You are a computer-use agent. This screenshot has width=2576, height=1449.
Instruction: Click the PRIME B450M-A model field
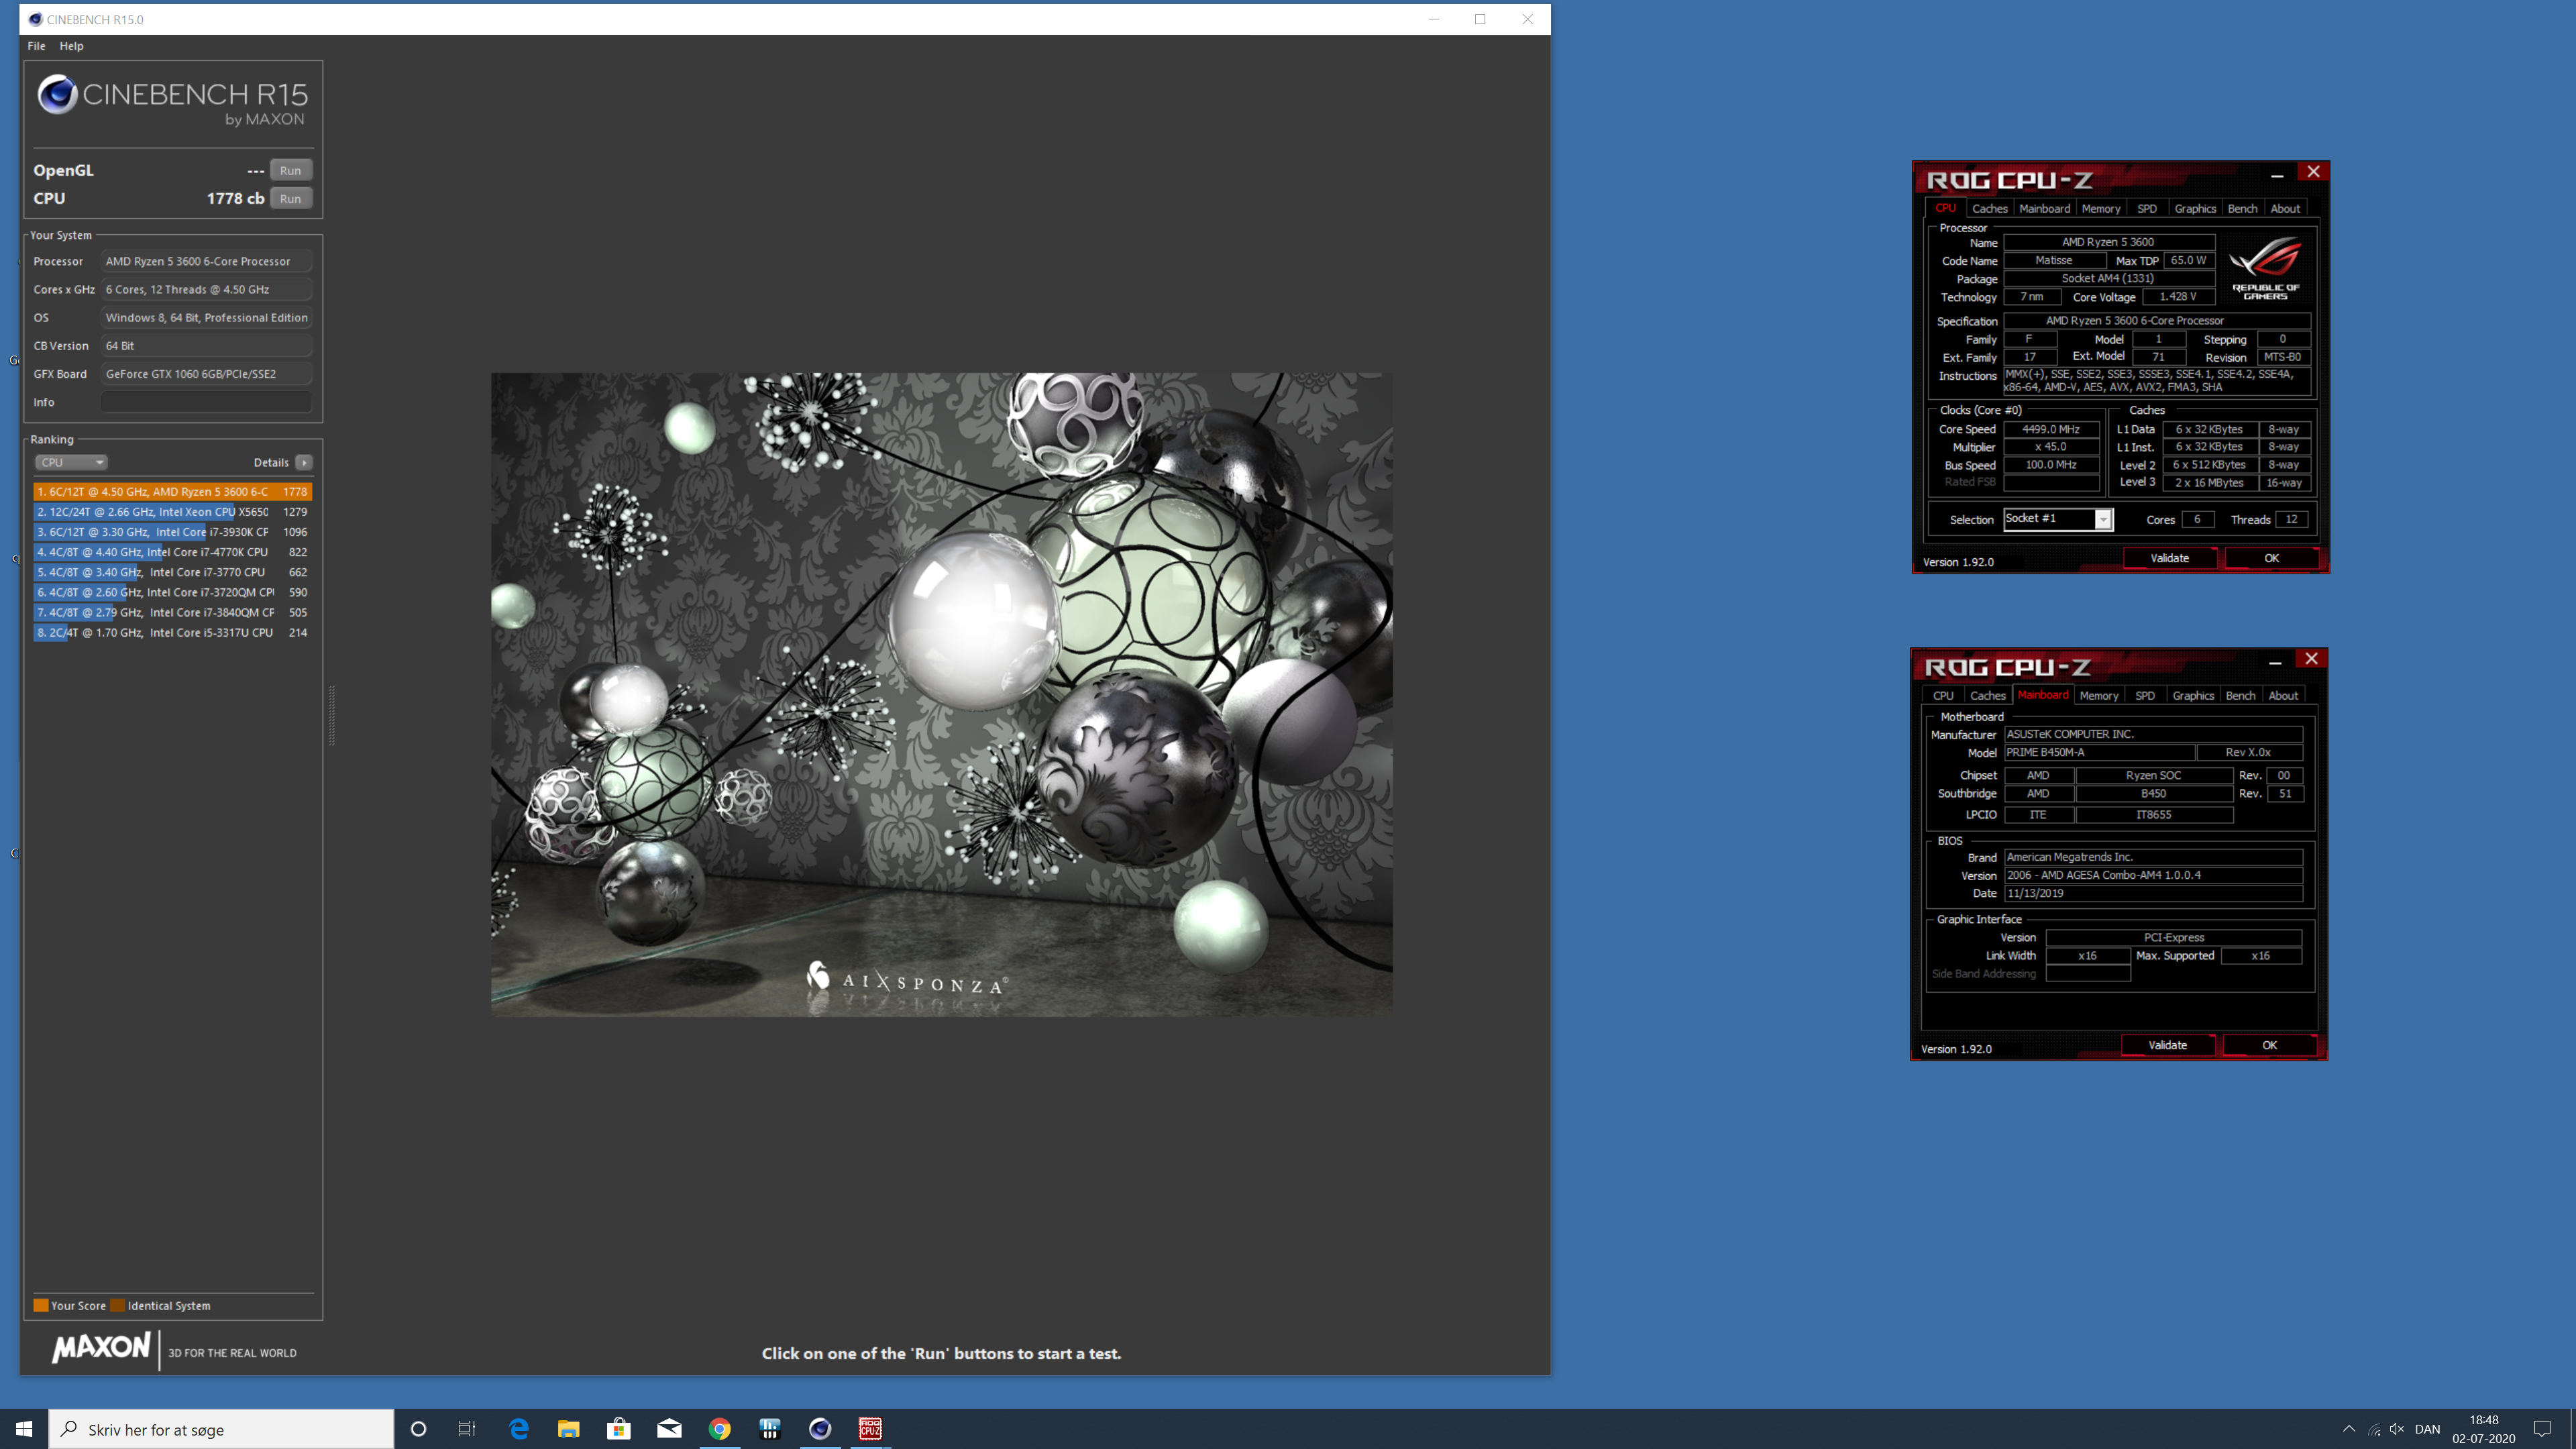(x=2099, y=752)
